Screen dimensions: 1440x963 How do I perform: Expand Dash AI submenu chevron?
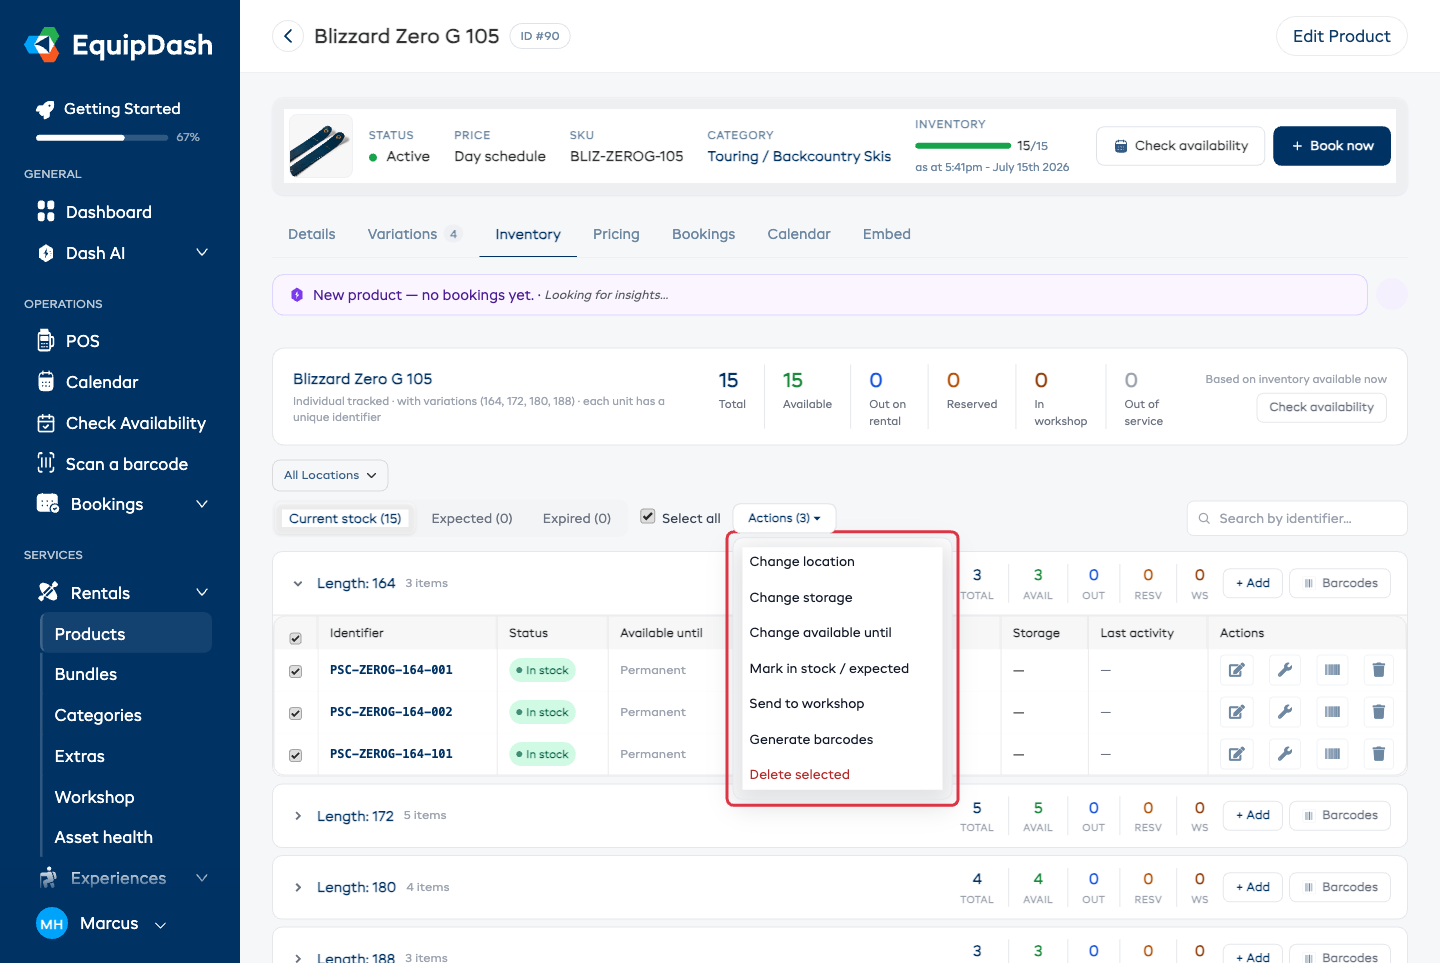click(x=202, y=253)
